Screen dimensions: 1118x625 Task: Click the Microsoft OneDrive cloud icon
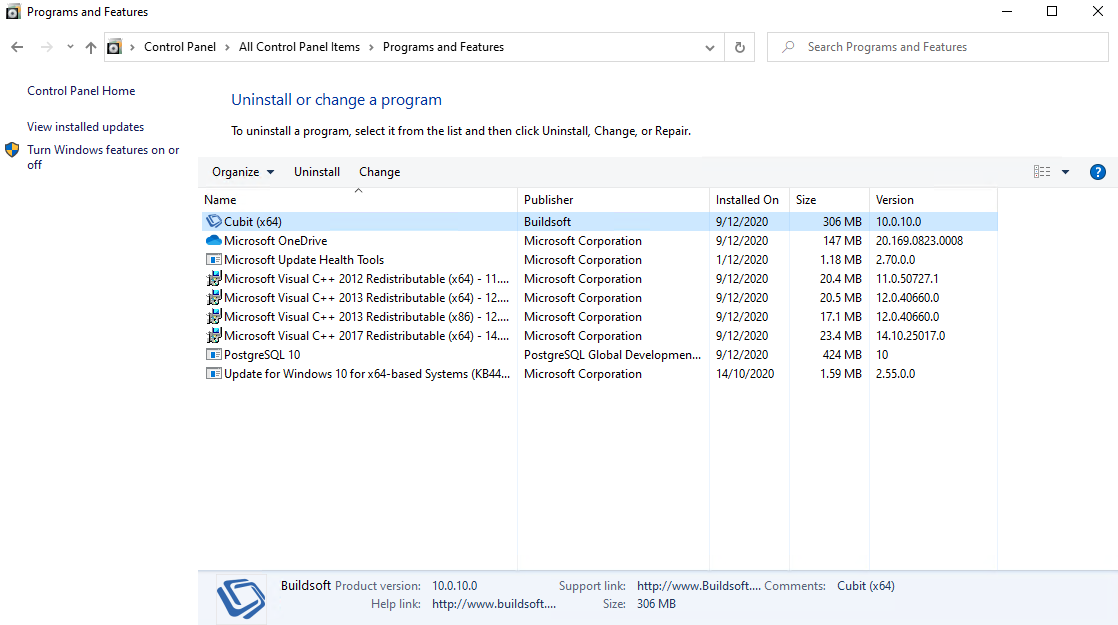coord(213,241)
